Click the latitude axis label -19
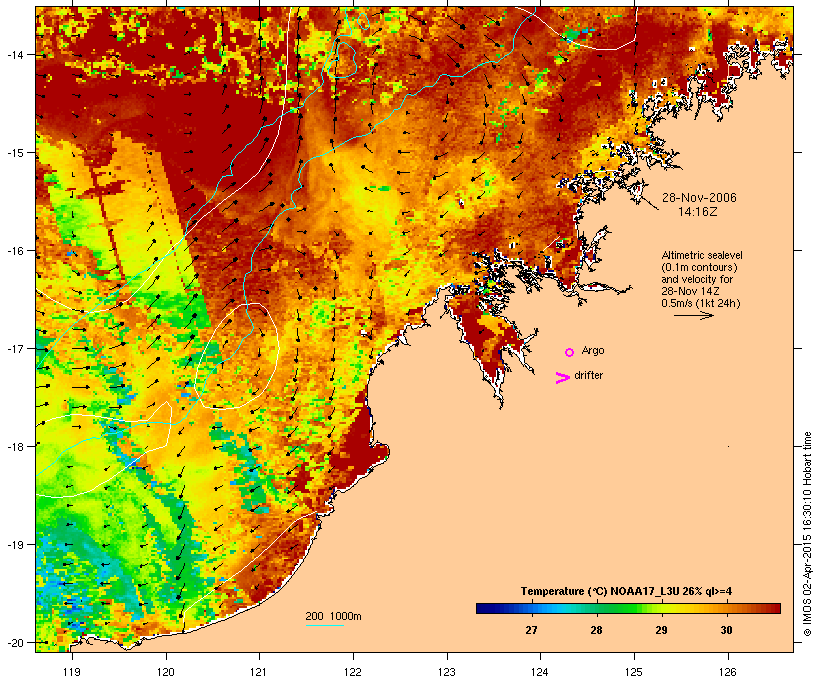The width and height of the screenshot is (820, 680). tap(14, 545)
